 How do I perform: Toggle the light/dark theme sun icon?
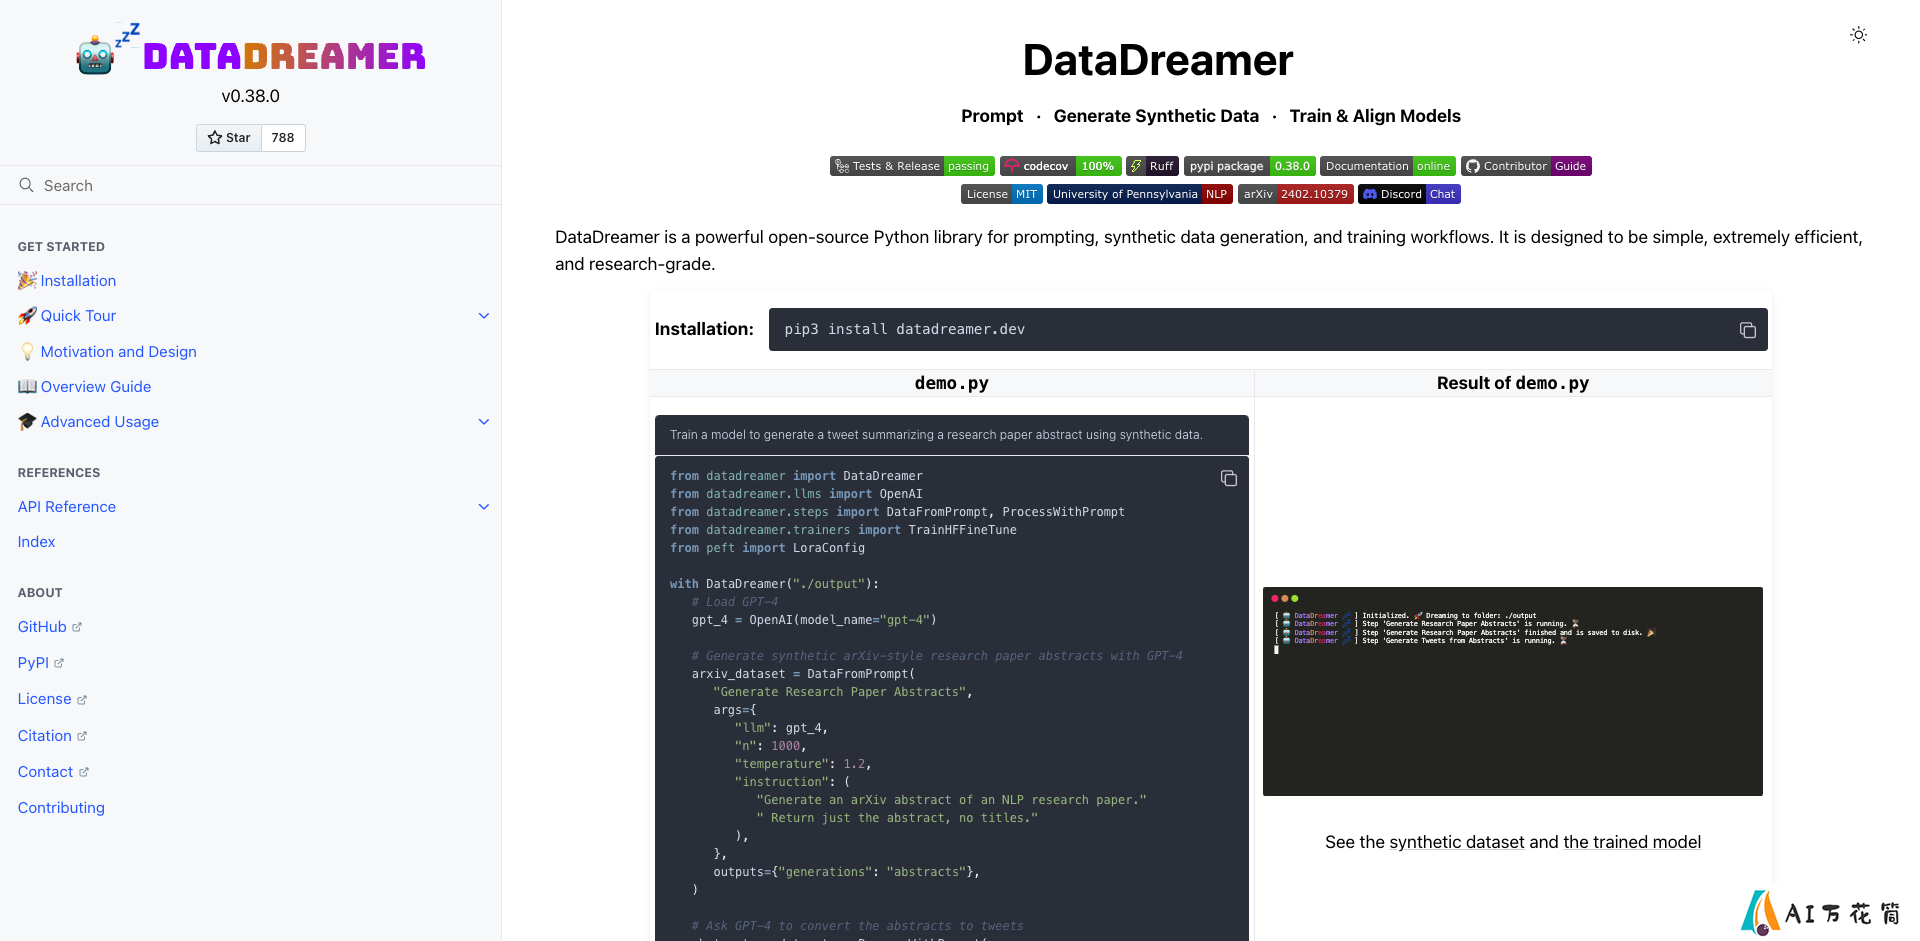1858,35
